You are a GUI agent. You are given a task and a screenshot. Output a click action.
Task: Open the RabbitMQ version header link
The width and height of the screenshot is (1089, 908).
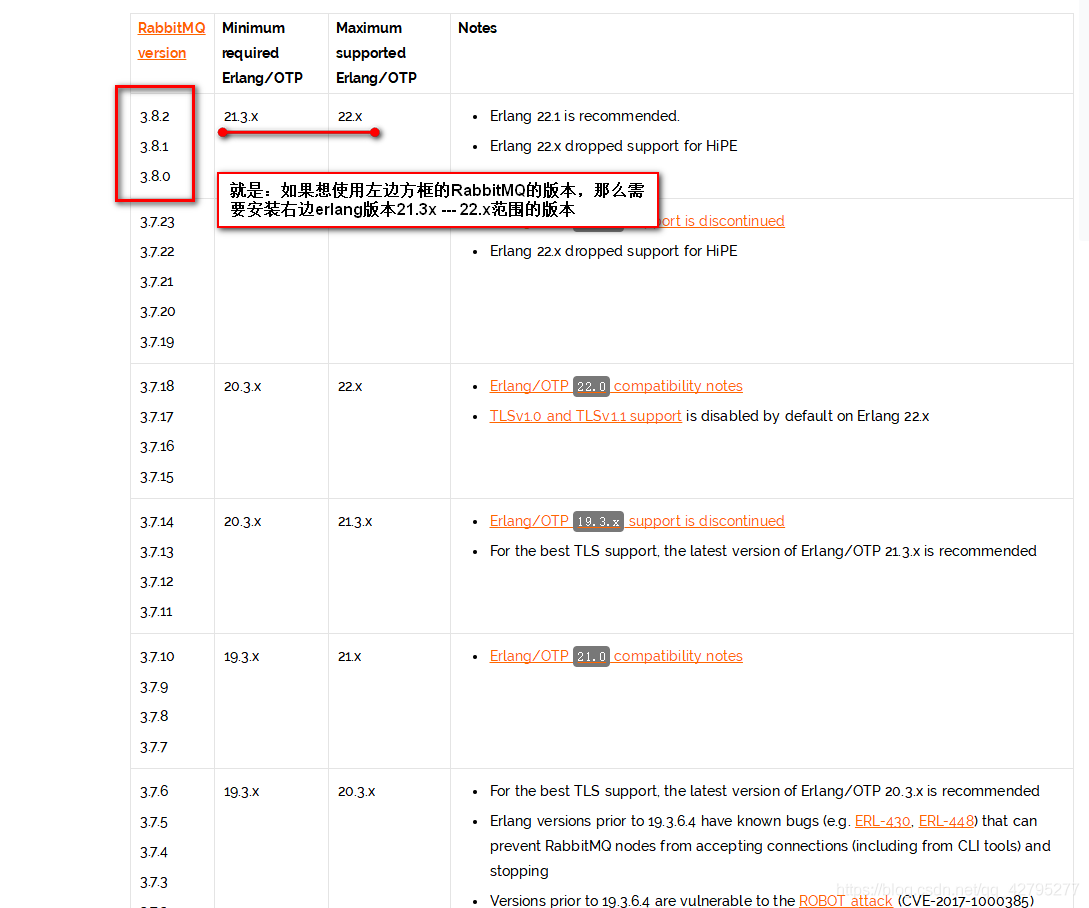click(171, 40)
